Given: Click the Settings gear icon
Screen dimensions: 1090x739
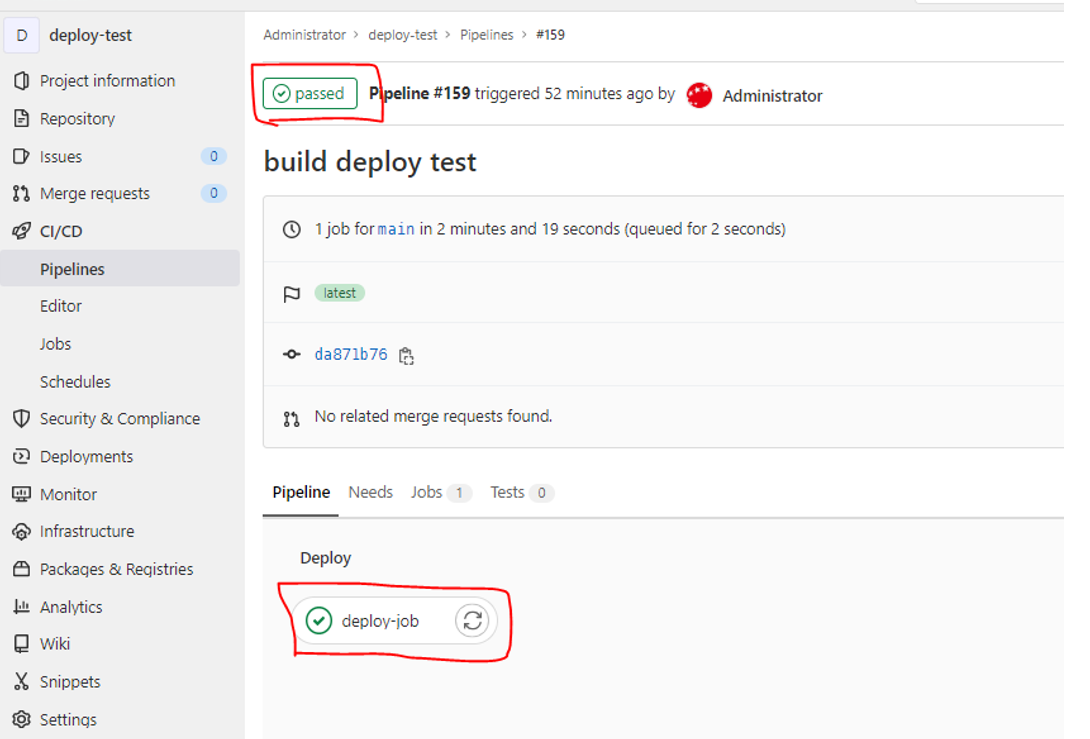Looking at the screenshot, I should (x=22, y=719).
